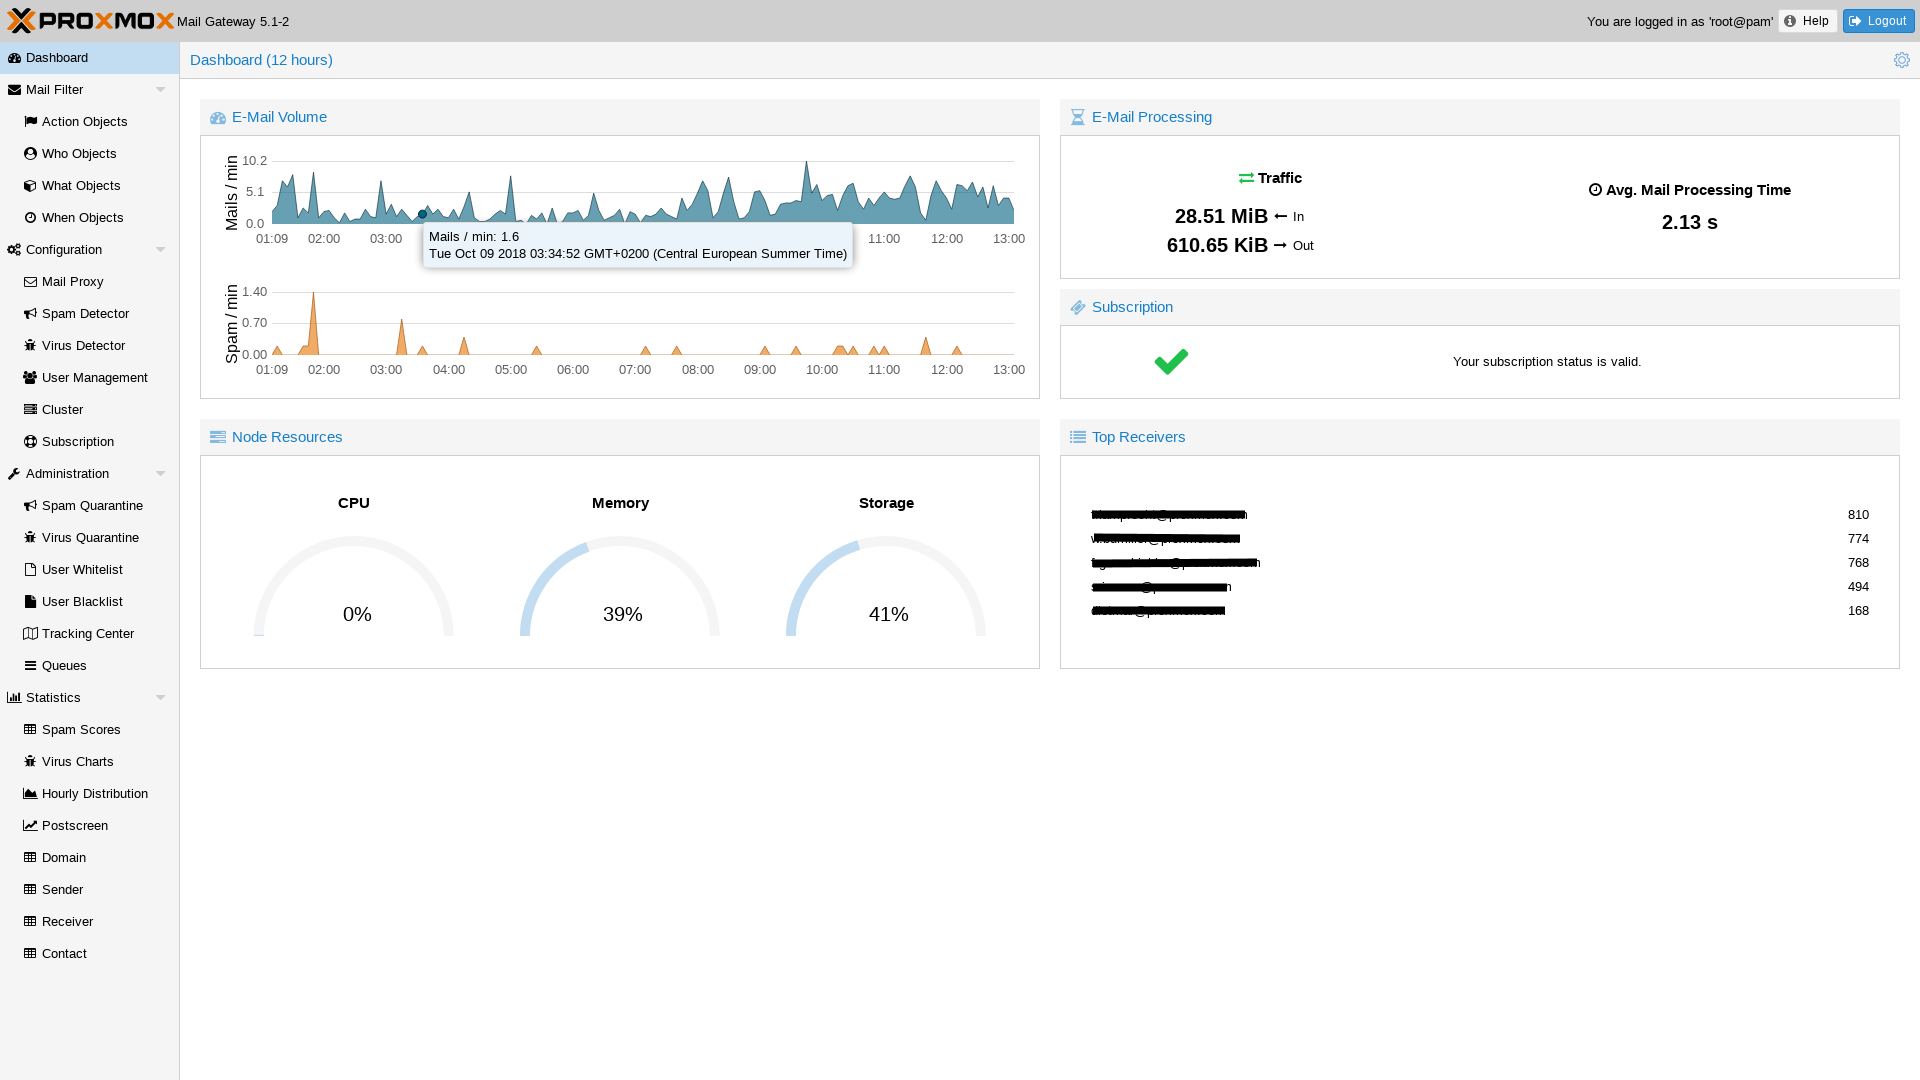This screenshot has width=1920, height=1080.
Task: Open the Virus Detector settings
Action: 82,345
